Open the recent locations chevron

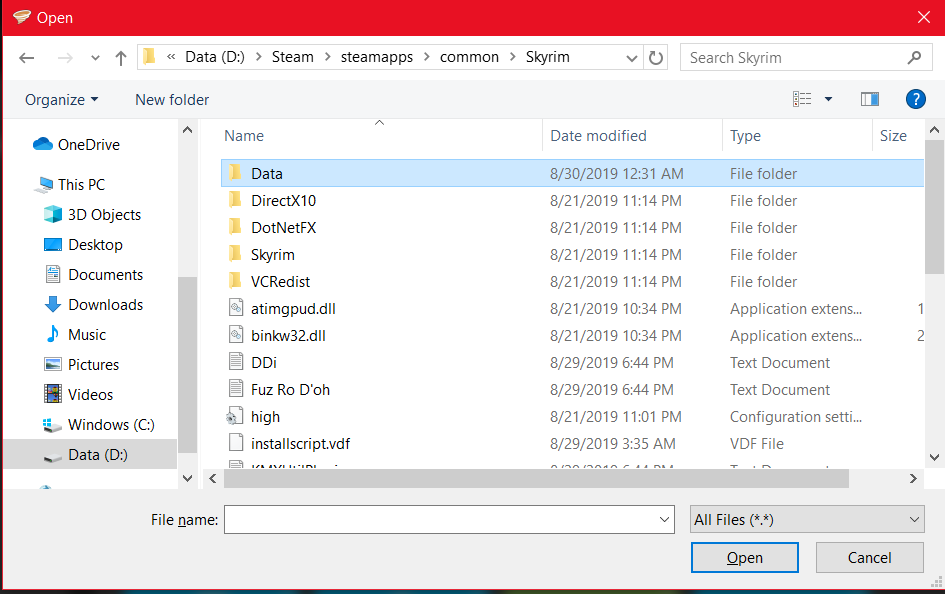coord(95,58)
